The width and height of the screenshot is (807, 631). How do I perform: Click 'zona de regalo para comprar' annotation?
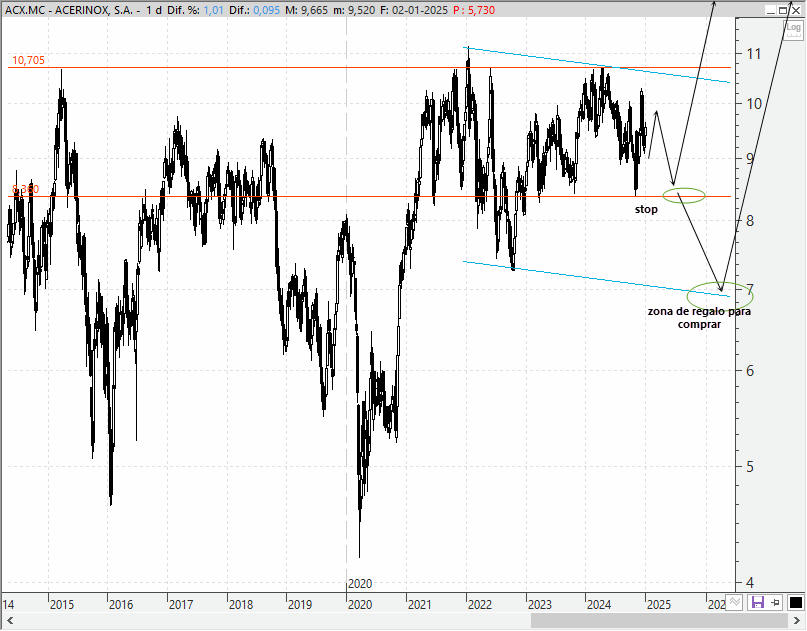699,318
